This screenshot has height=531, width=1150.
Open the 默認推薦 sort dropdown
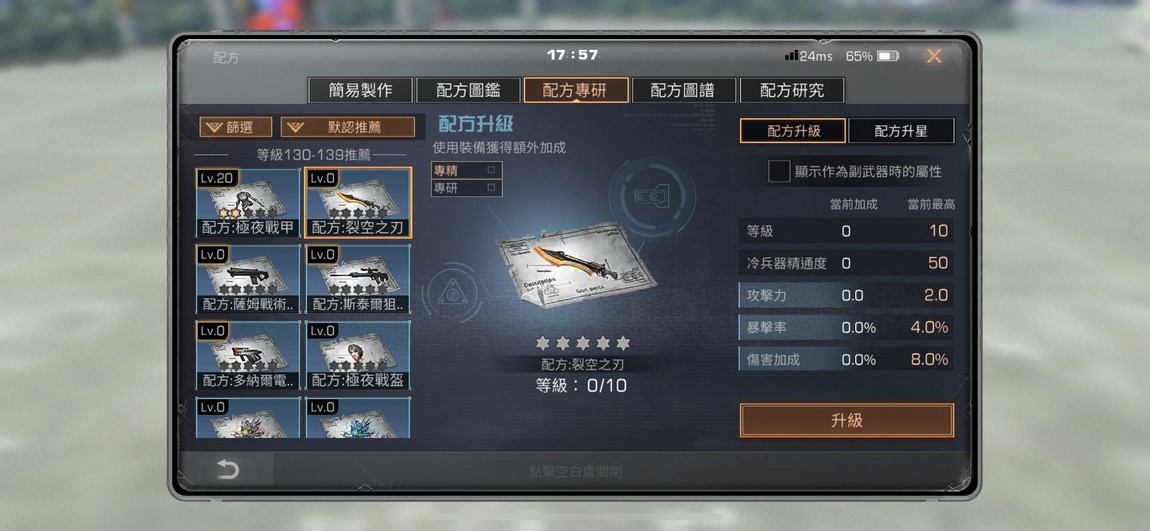[348, 127]
